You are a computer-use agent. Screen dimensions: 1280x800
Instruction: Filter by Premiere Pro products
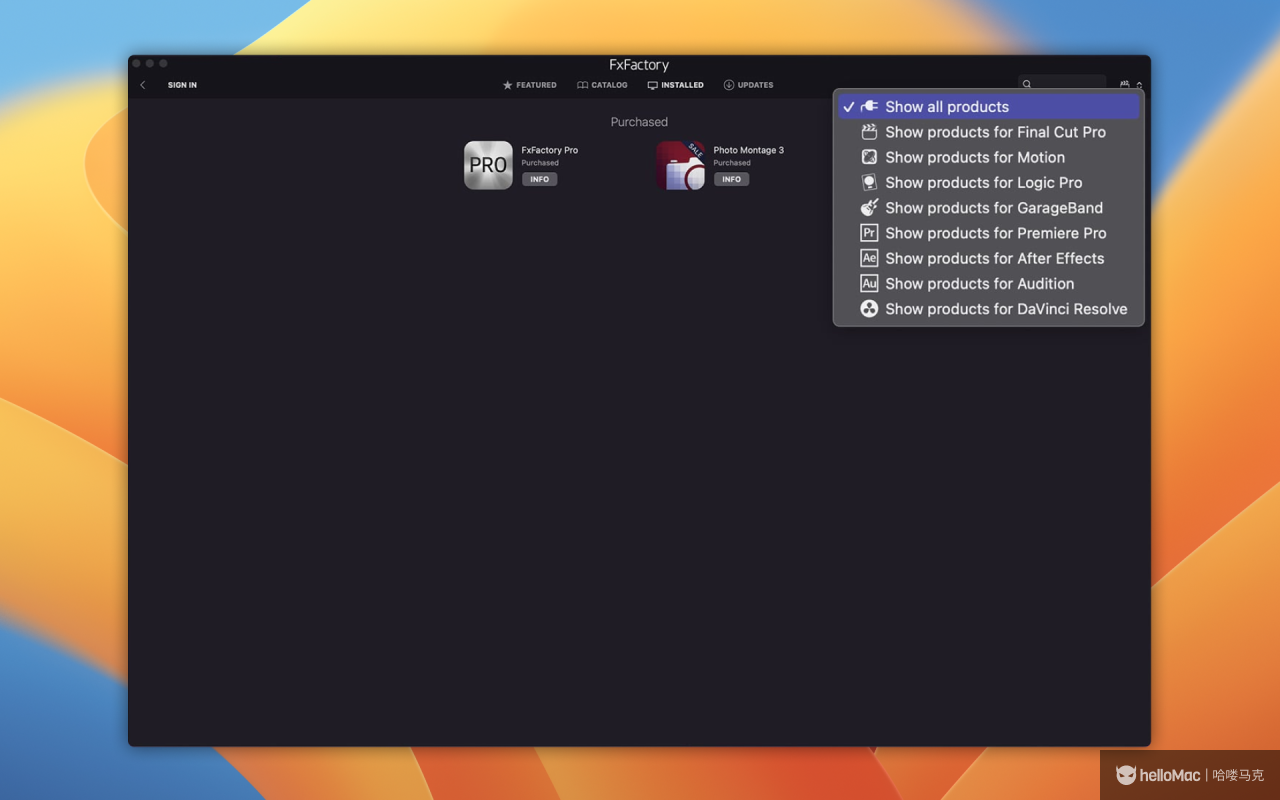[989, 233]
